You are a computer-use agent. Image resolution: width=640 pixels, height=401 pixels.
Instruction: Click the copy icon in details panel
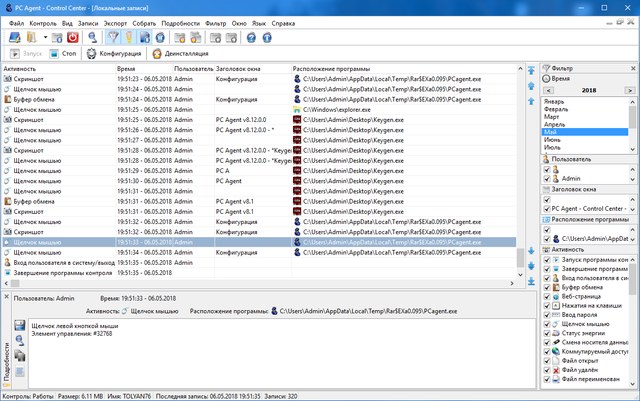click(x=21, y=356)
